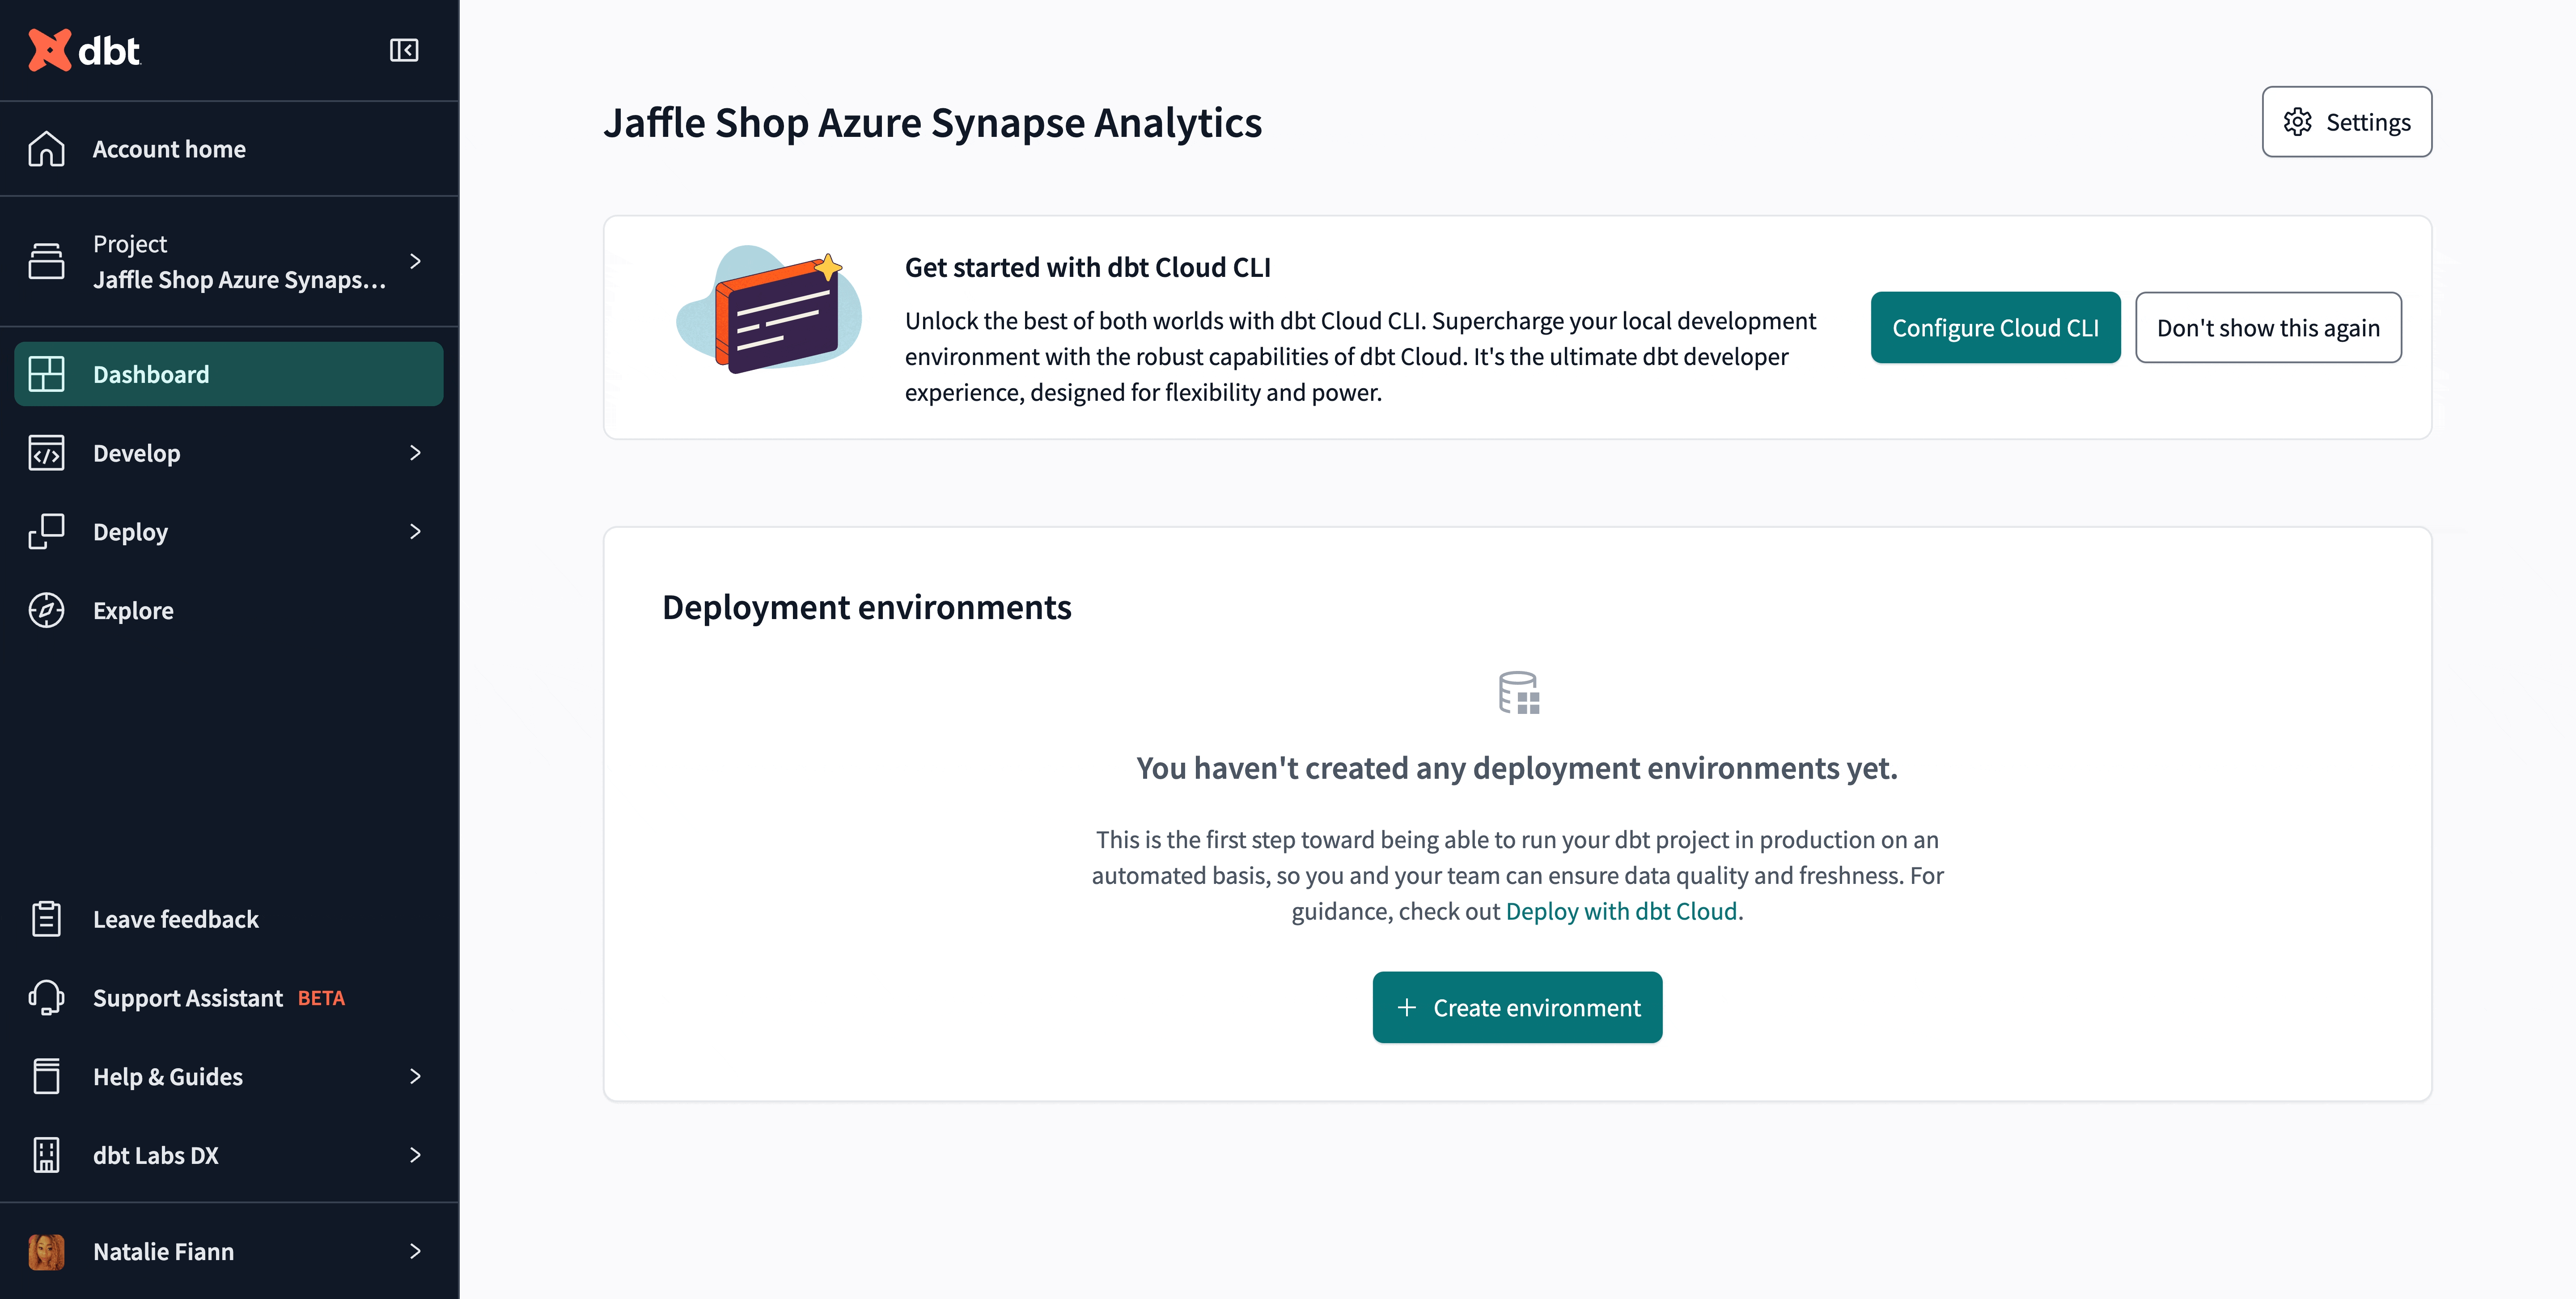
Task: Click the Create environment button
Action: pyautogui.click(x=1516, y=1007)
